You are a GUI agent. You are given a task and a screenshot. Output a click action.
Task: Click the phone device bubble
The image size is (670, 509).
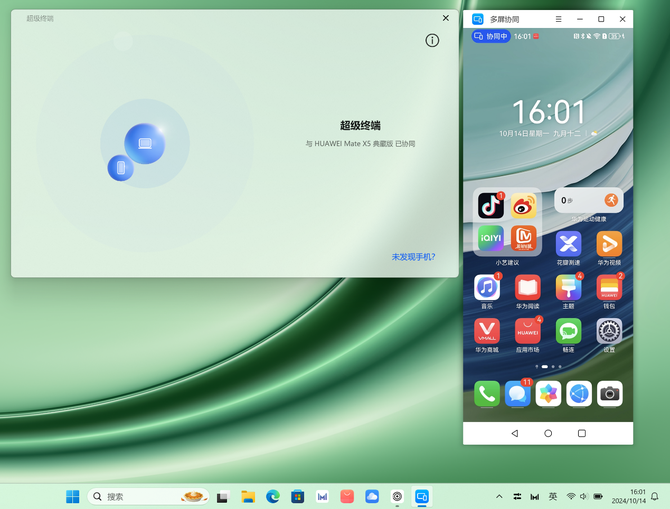coord(120,168)
